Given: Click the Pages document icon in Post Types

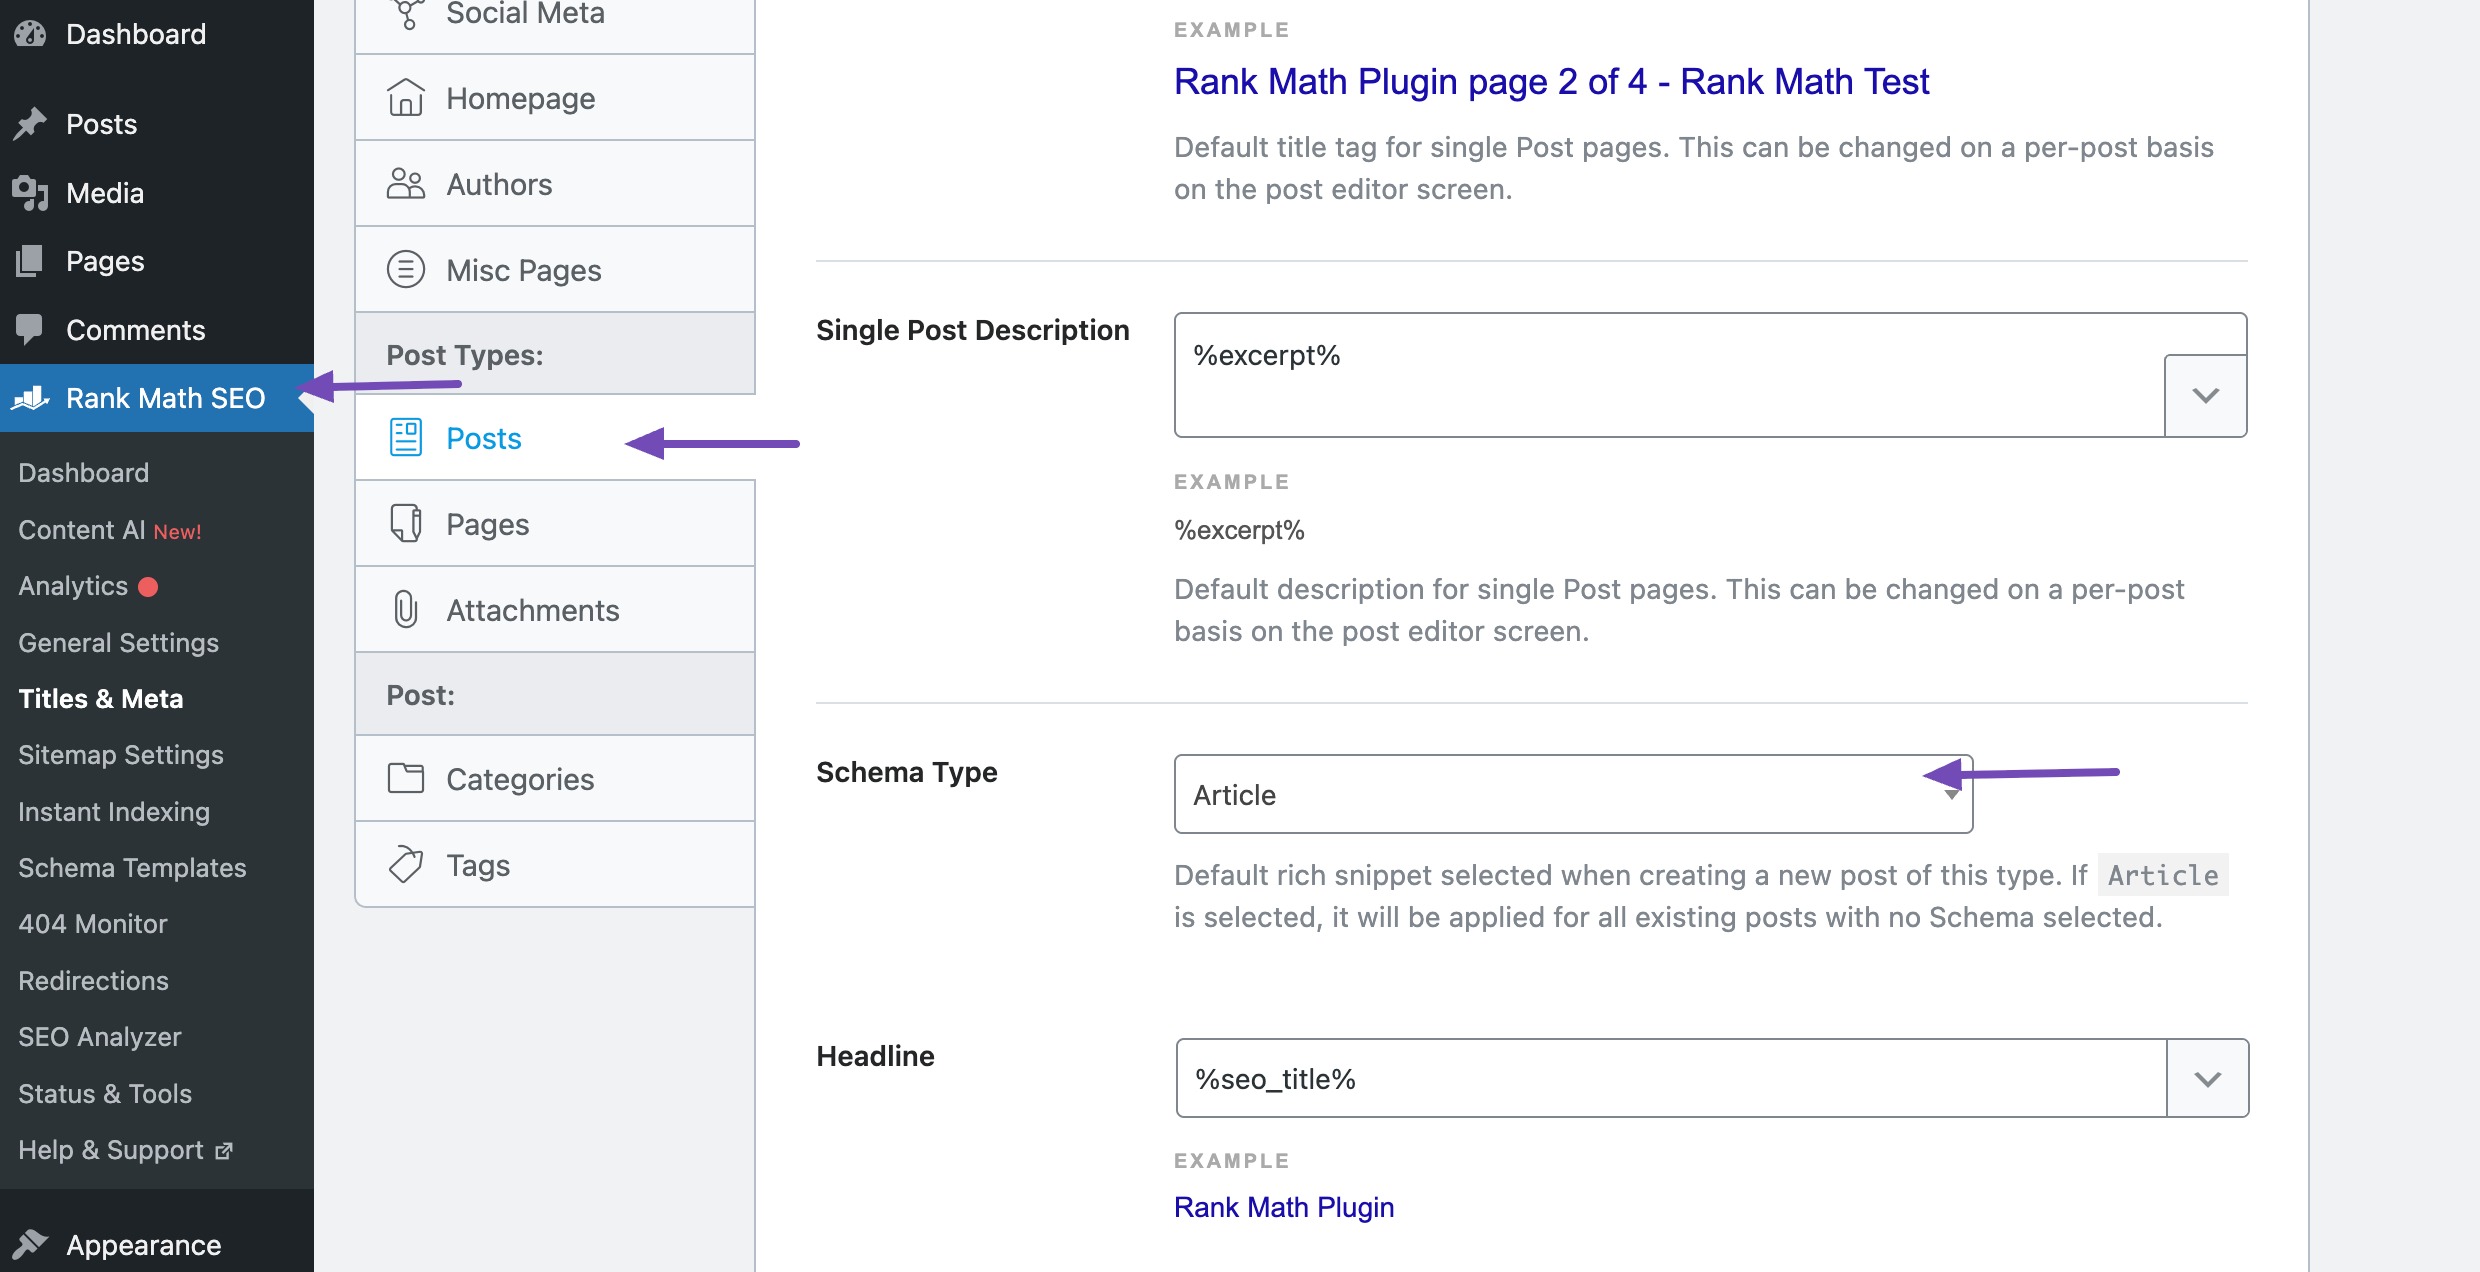Looking at the screenshot, I should (x=405, y=524).
